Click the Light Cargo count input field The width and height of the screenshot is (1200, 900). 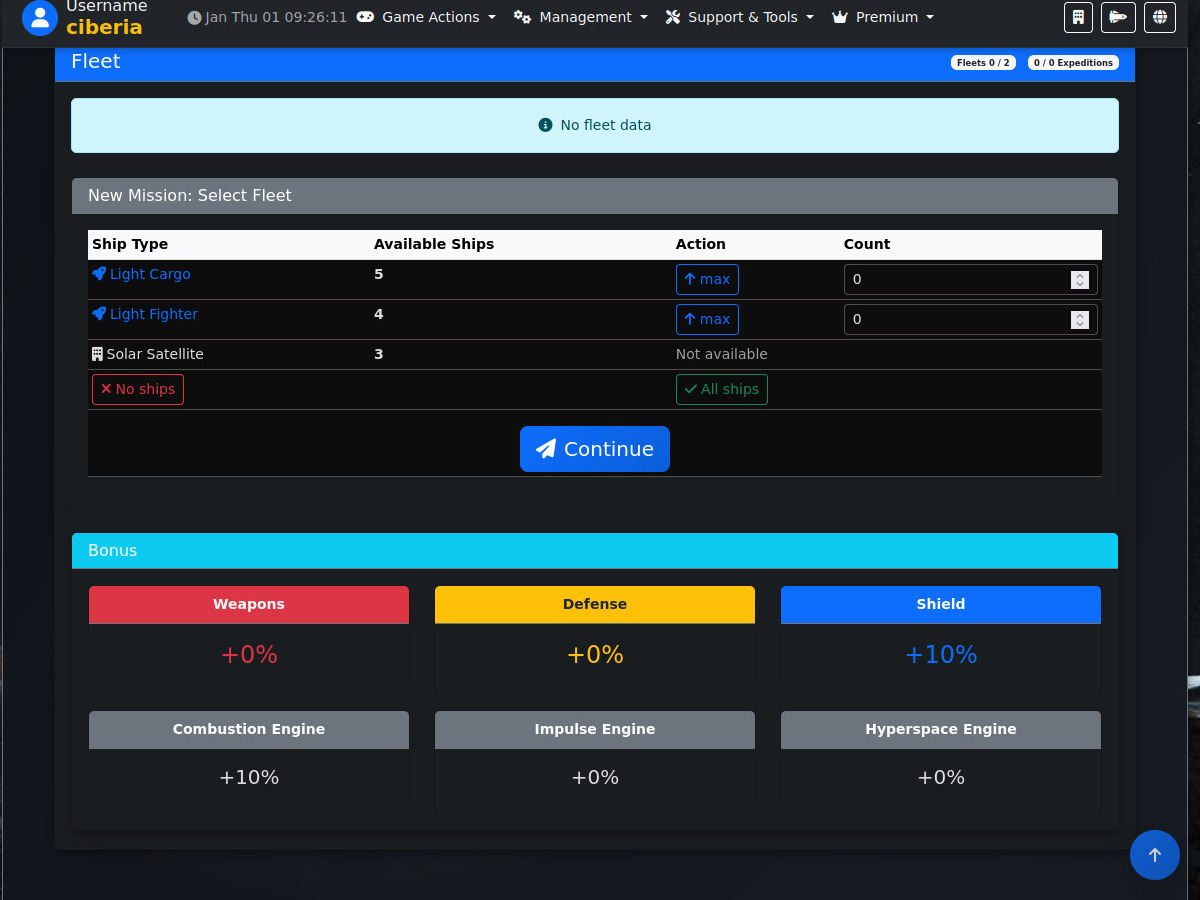pos(955,280)
